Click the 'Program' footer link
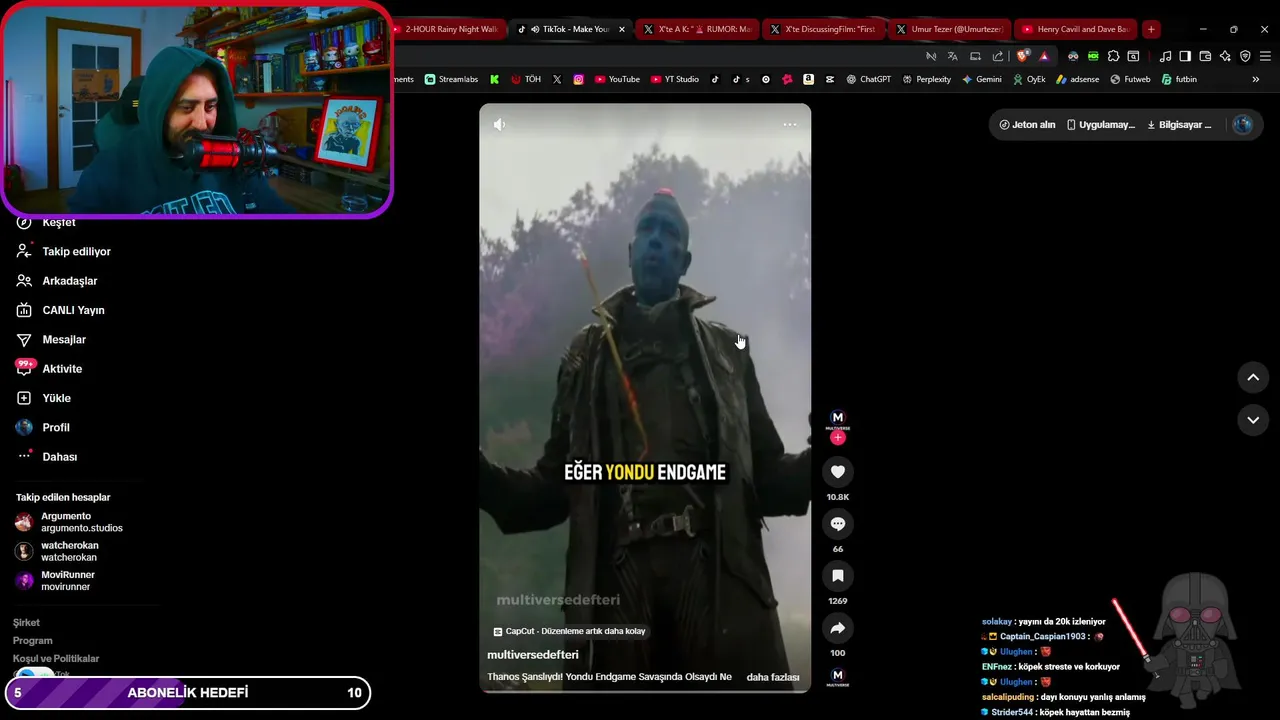The image size is (1280, 720). point(33,641)
